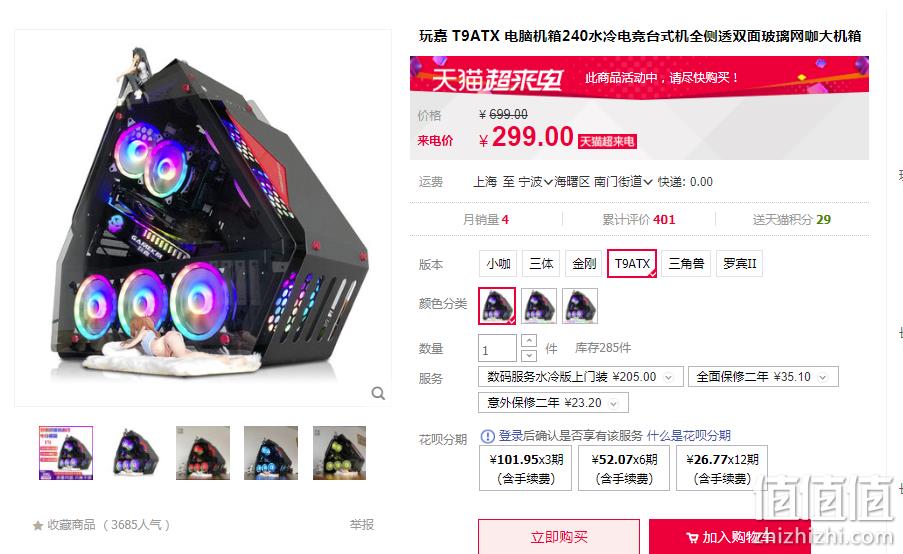The width and height of the screenshot is (903, 554).
Task: Expand the 宁波 city selector
Action: coord(535,182)
